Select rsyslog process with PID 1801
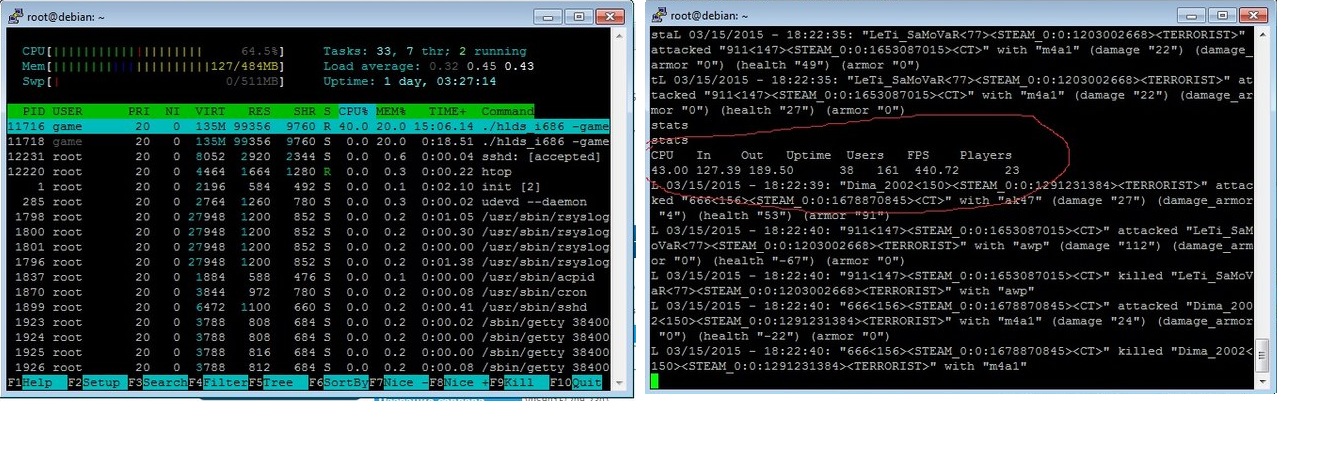 coord(308,247)
